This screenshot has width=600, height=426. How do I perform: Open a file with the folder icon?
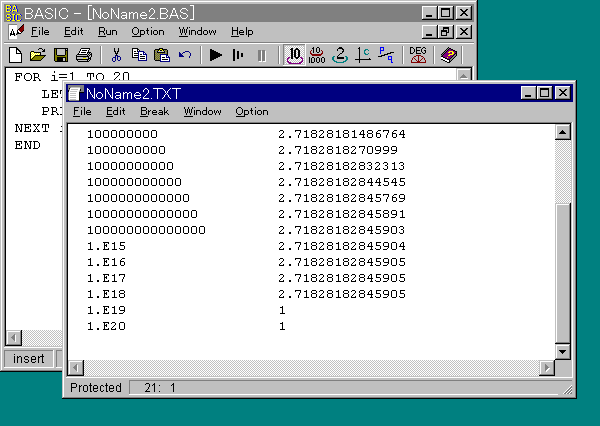(x=38, y=55)
